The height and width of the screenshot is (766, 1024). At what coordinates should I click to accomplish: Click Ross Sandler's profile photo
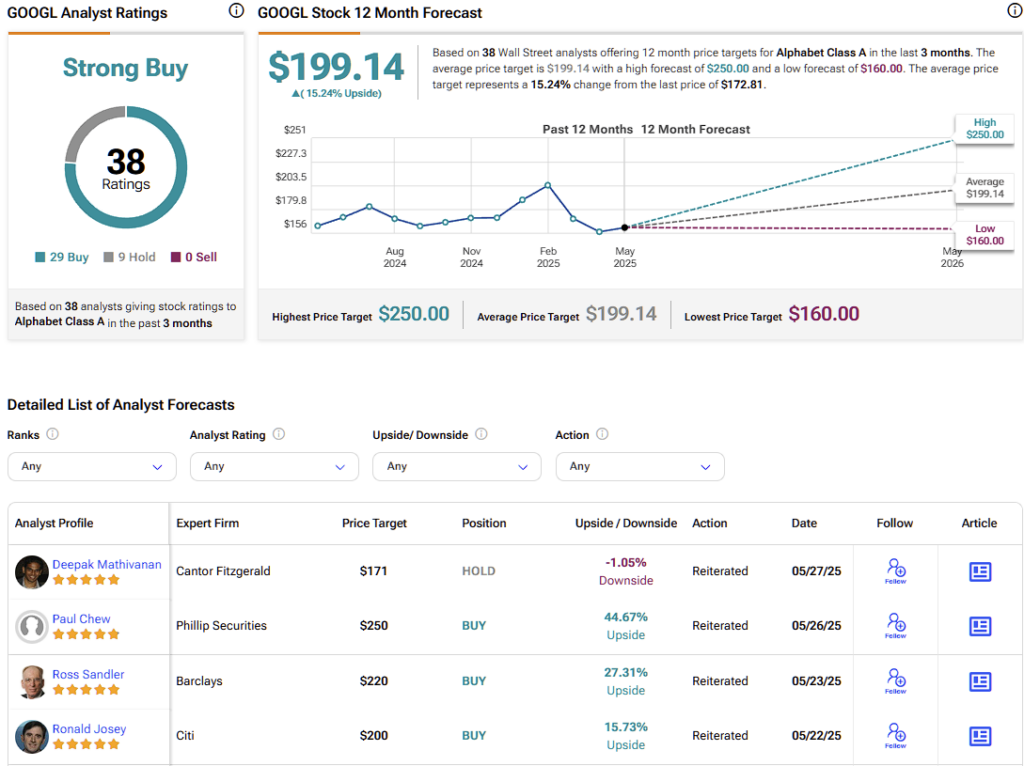point(31,682)
